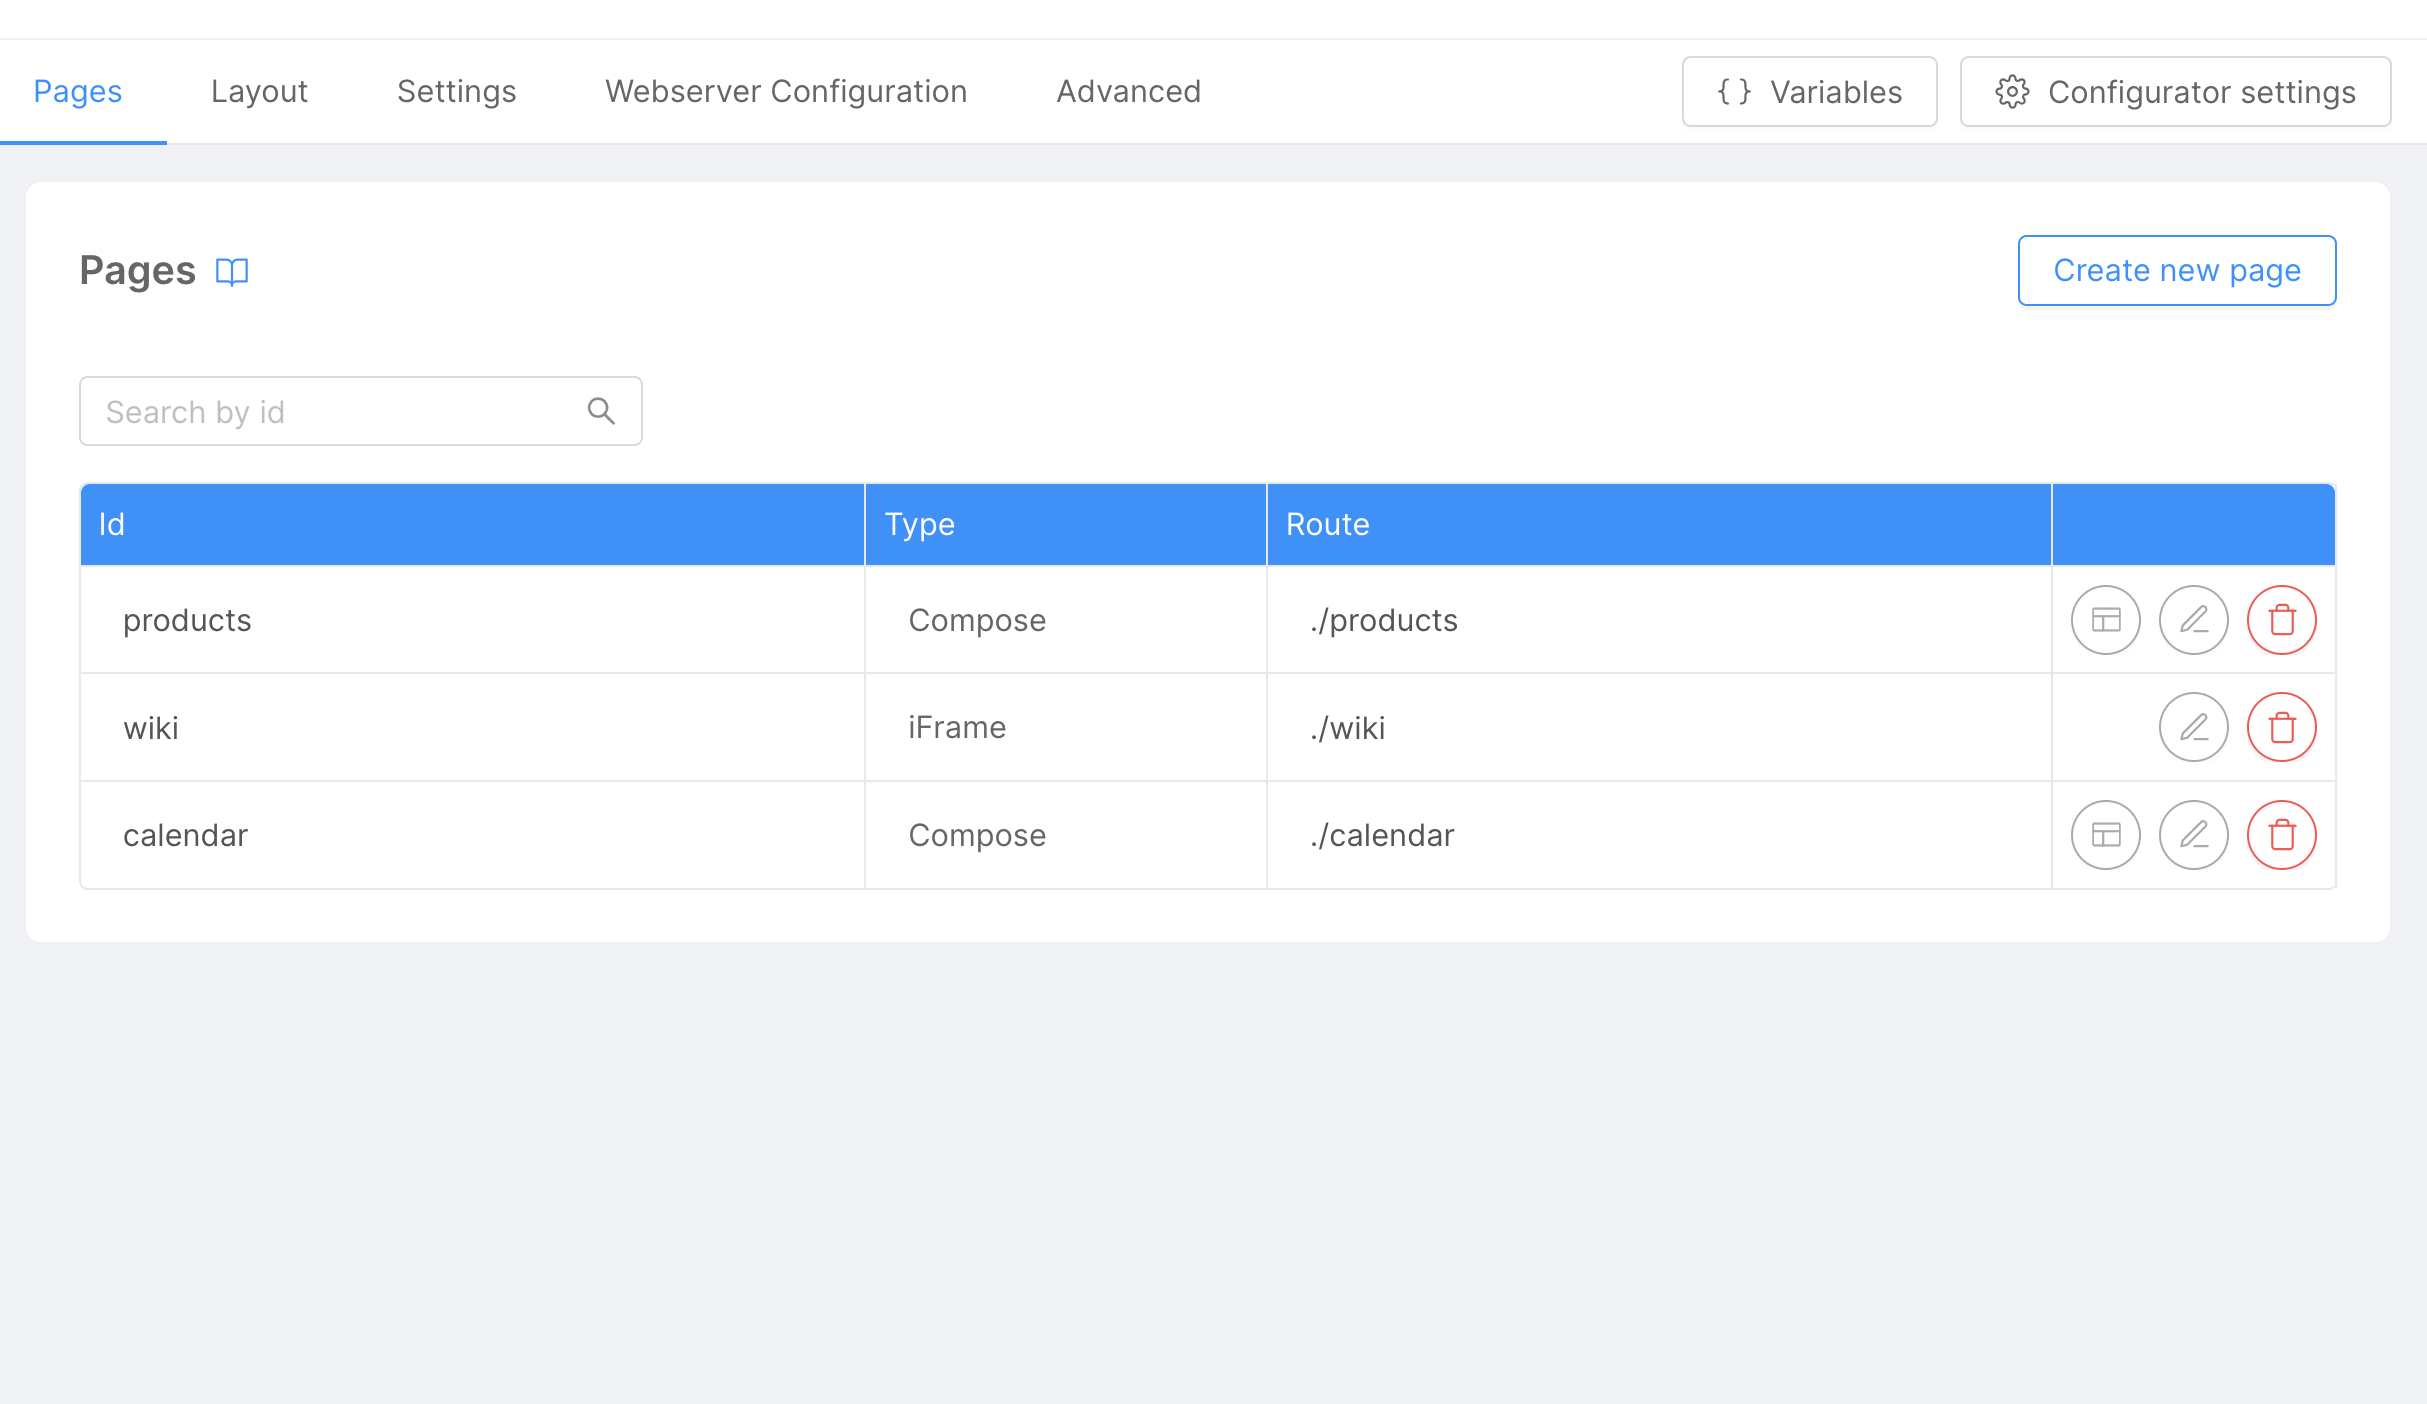
Task: Switch to the Webserver Configuration tab
Action: (x=785, y=91)
